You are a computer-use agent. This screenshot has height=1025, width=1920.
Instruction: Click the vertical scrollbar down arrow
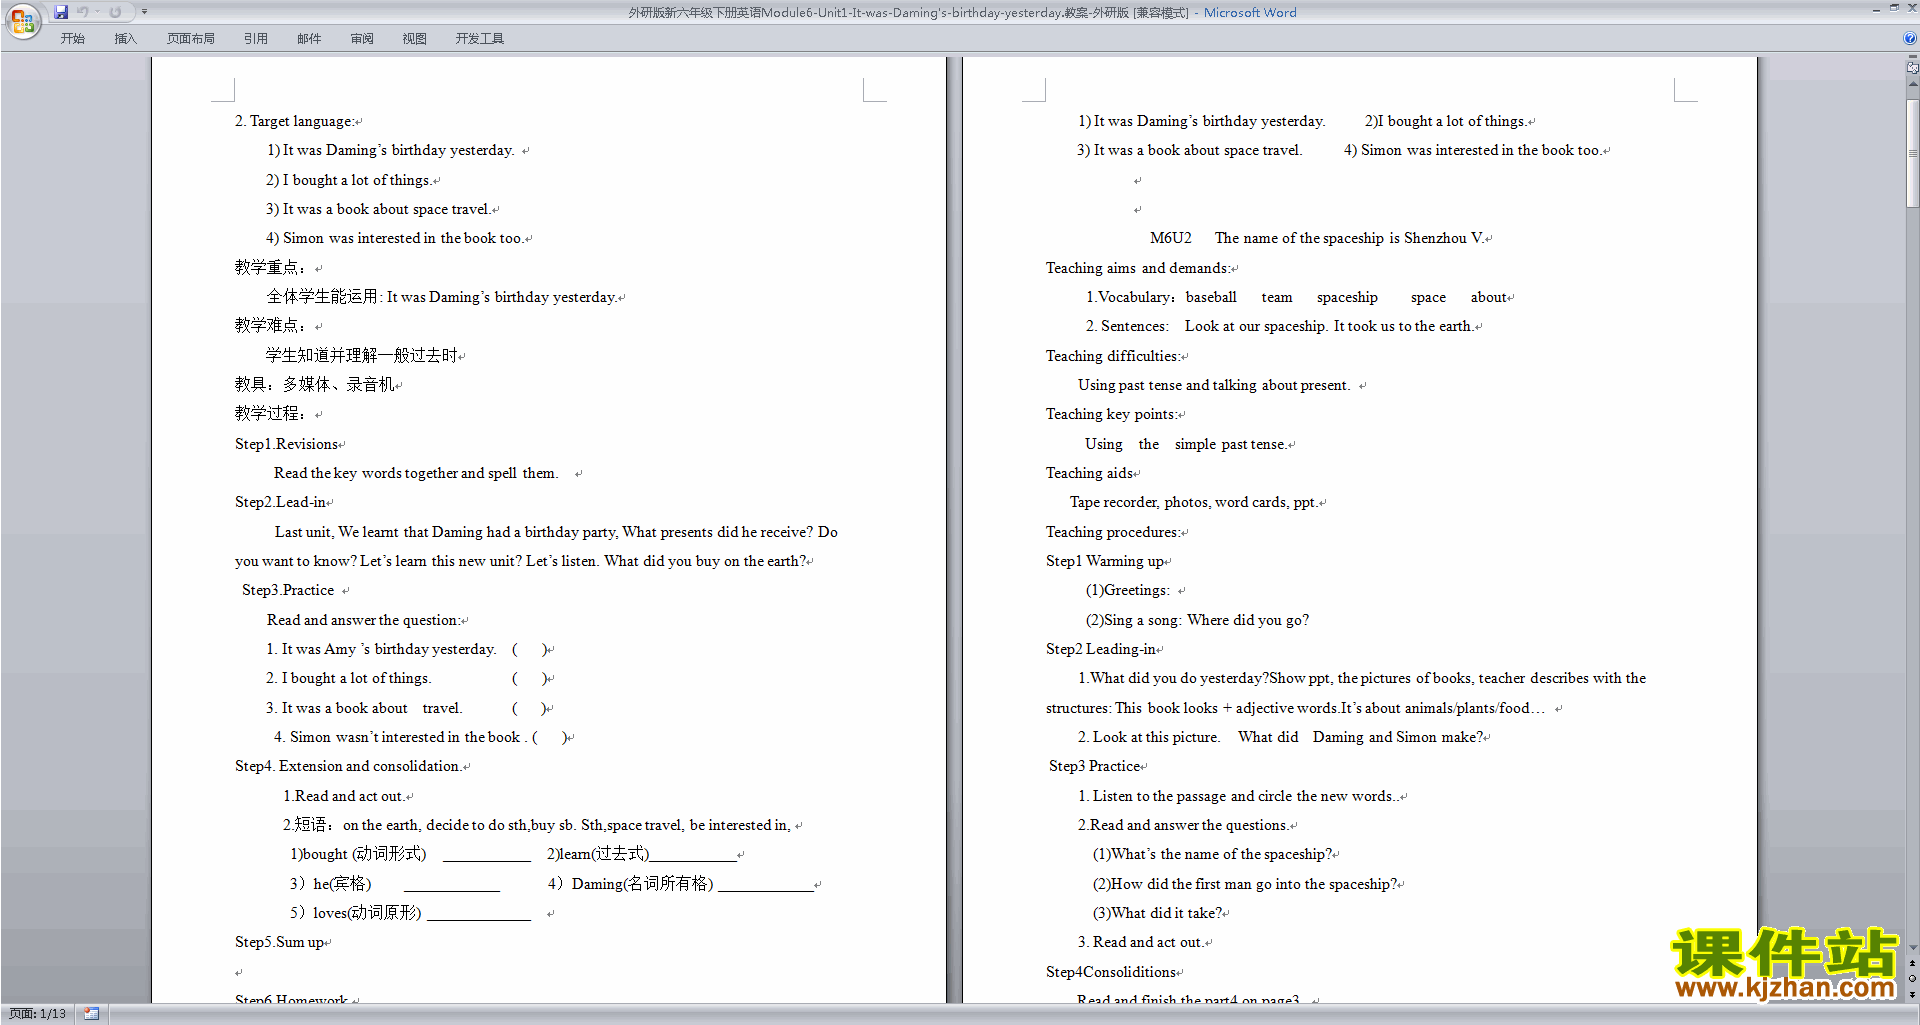pos(1912,947)
